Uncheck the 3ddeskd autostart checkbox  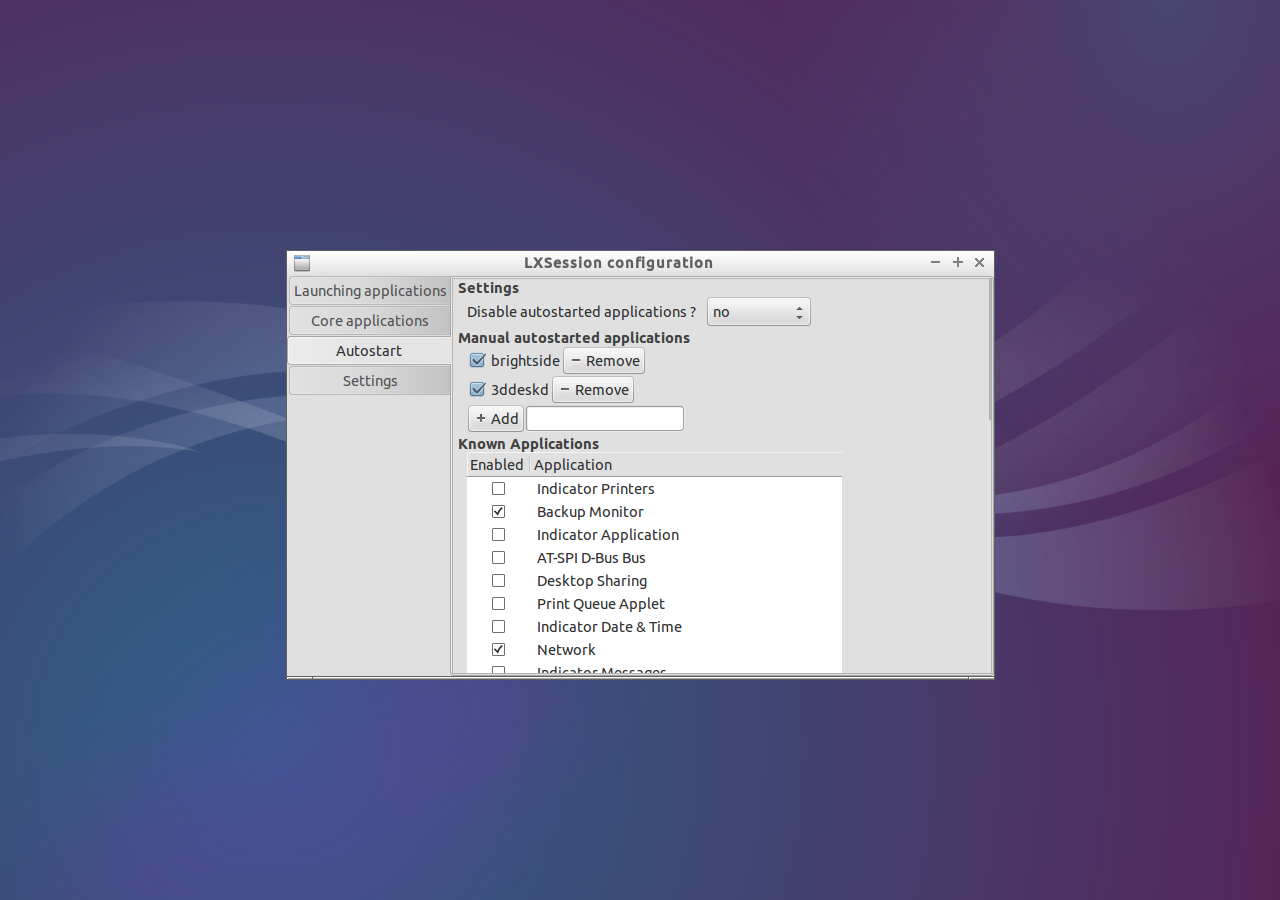click(477, 390)
